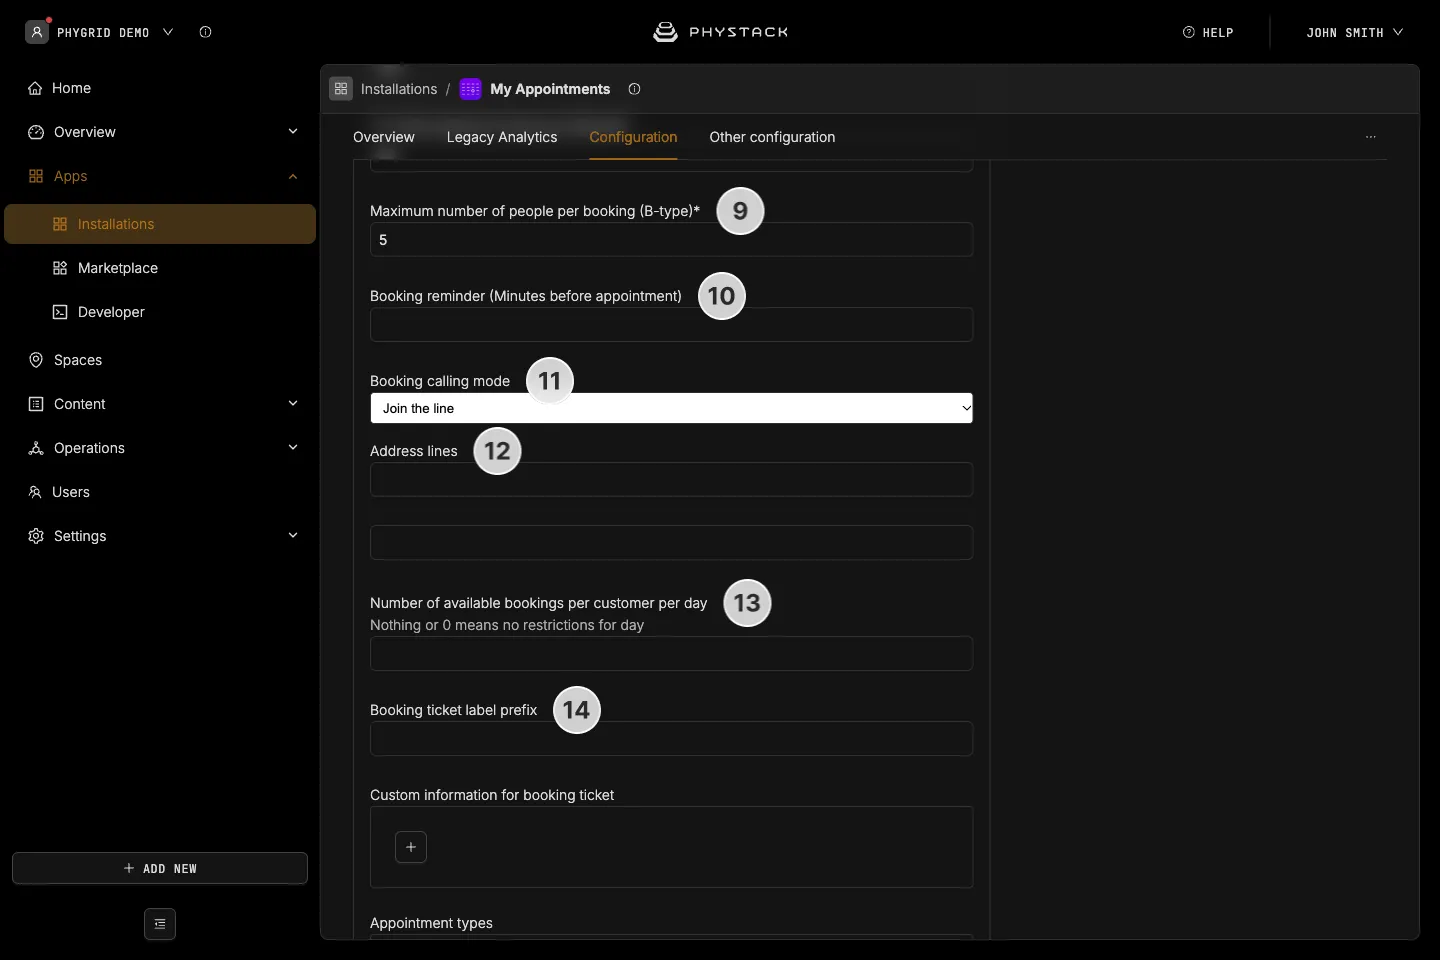Switch to the Legacy Analytics tab

tap(502, 137)
